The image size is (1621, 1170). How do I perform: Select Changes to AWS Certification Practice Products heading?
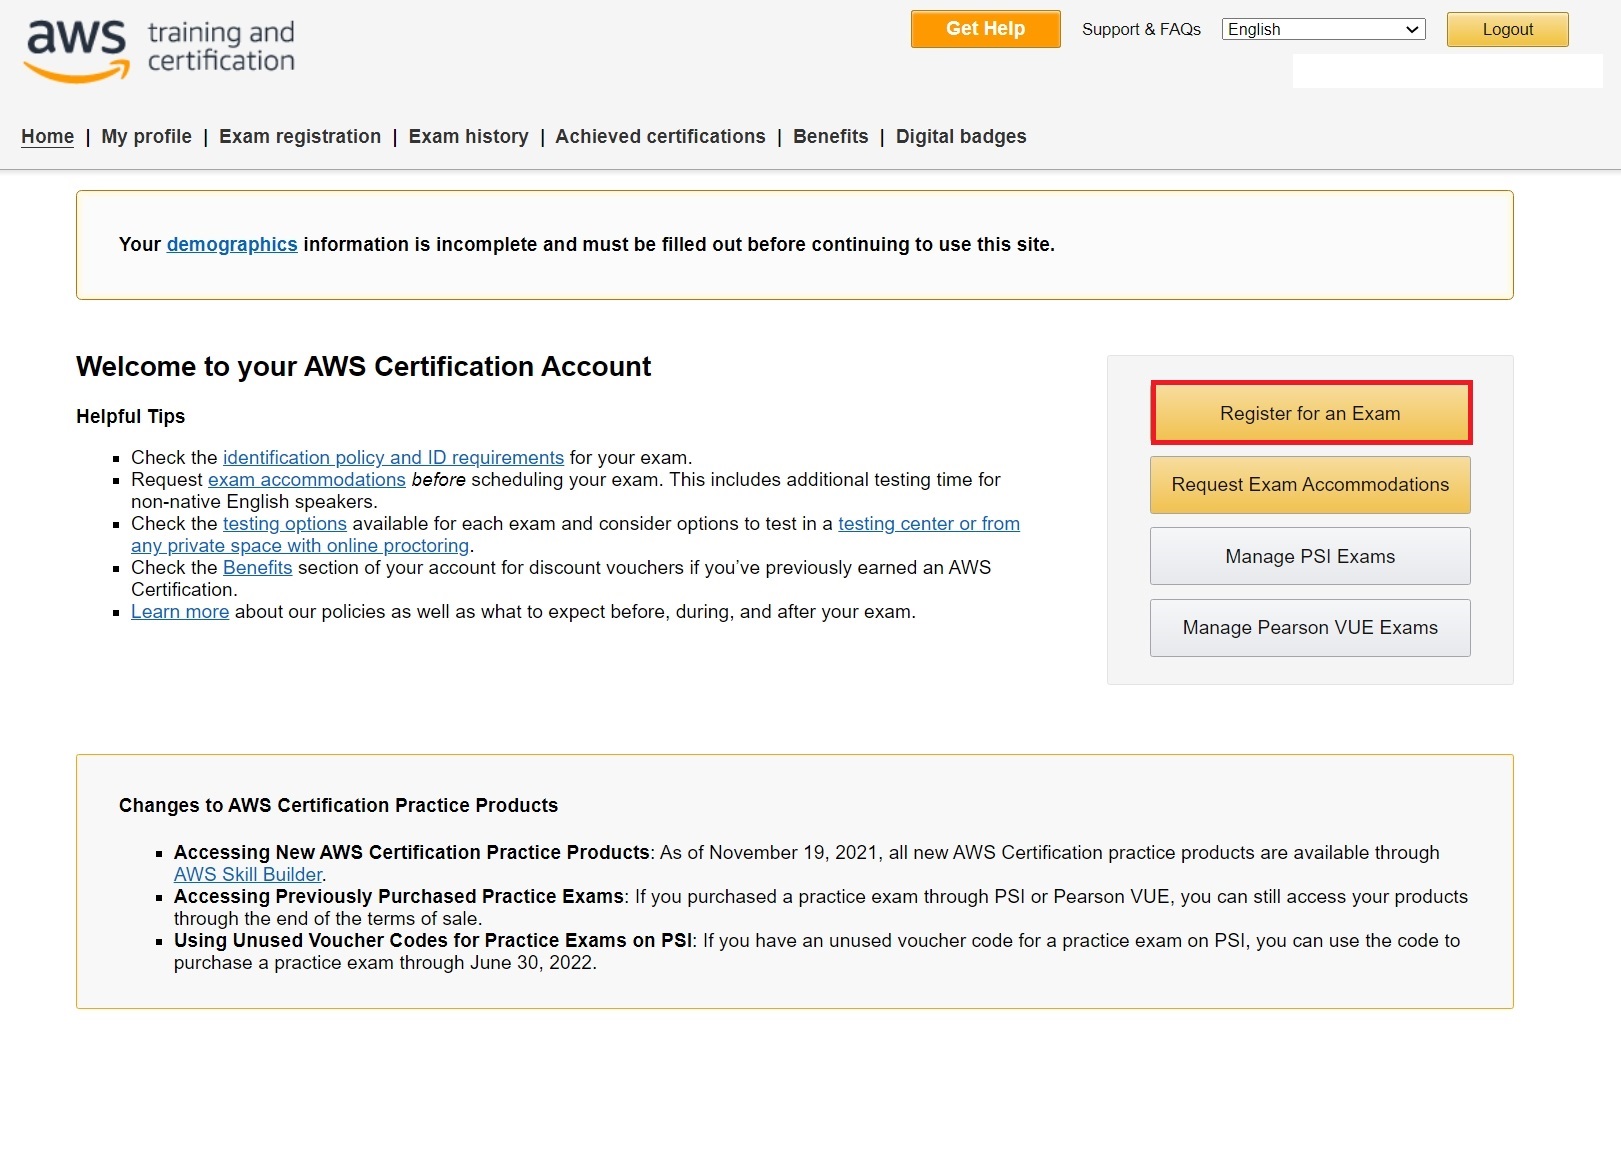pyautogui.click(x=339, y=806)
